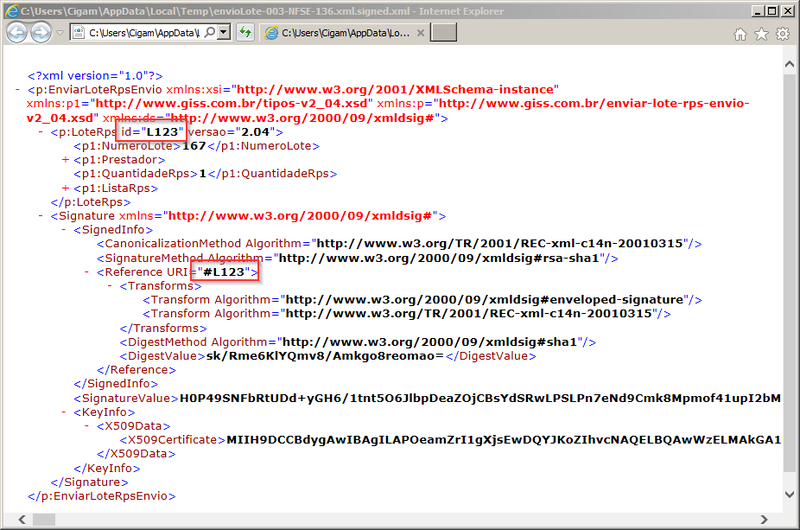Click the closing /KeyInfo tag
This screenshot has height=530, width=800.
tap(107, 468)
